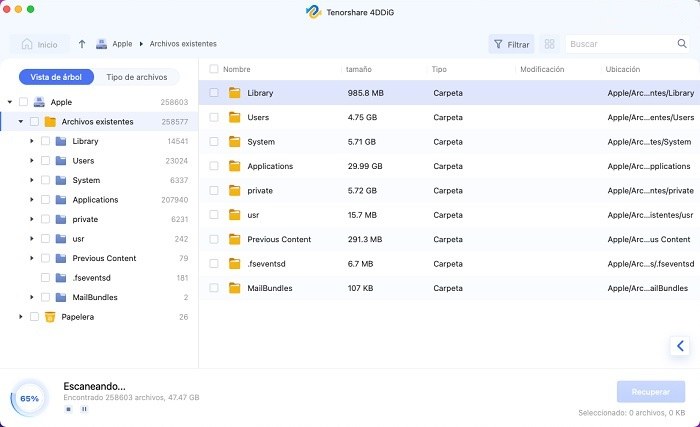Switch to Tipo de archivos tab
This screenshot has height=427, width=700.
pos(137,77)
